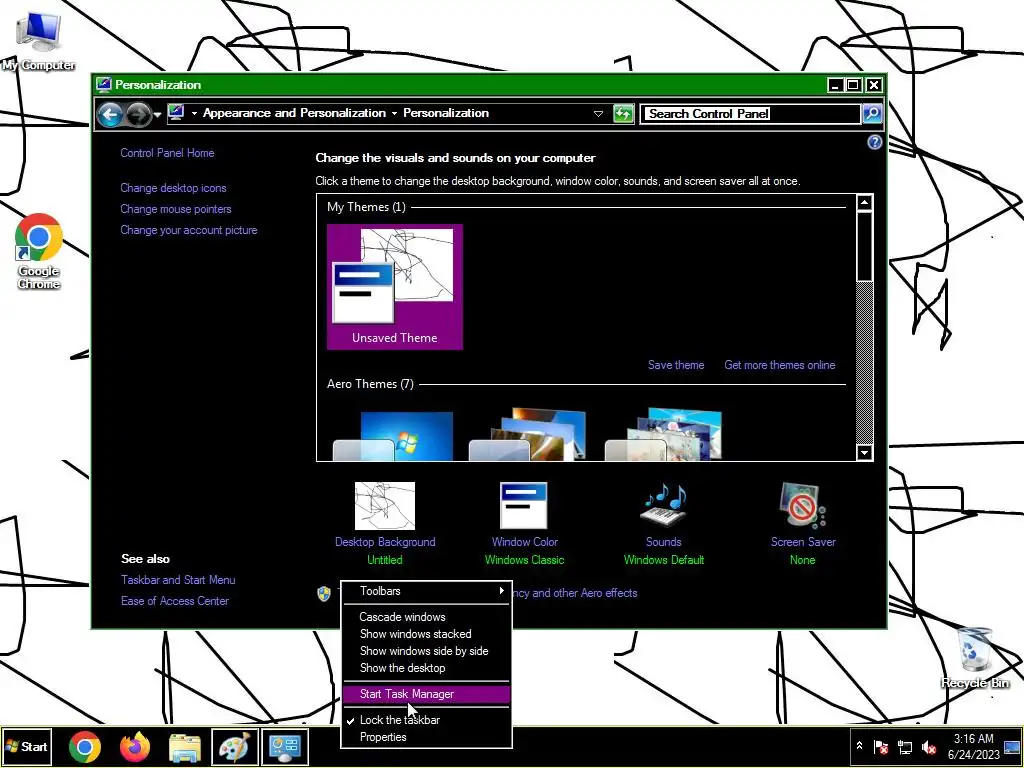Click the Action Center flag tray icon

click(x=881, y=746)
